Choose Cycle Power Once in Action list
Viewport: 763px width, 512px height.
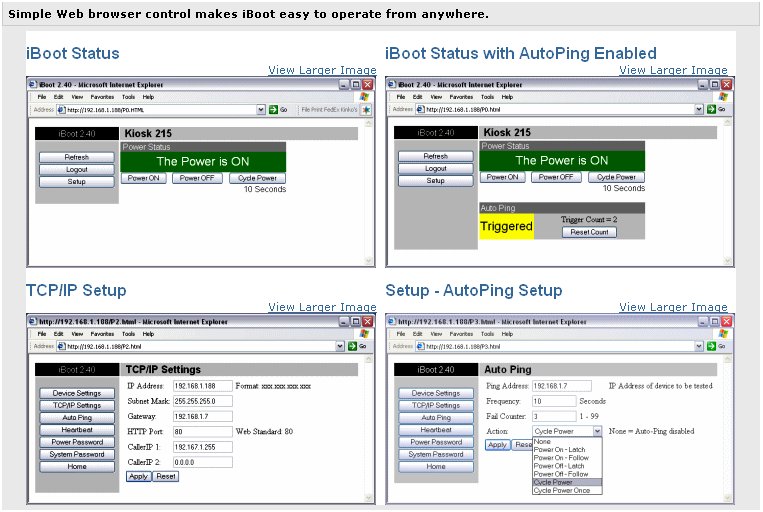(567, 491)
